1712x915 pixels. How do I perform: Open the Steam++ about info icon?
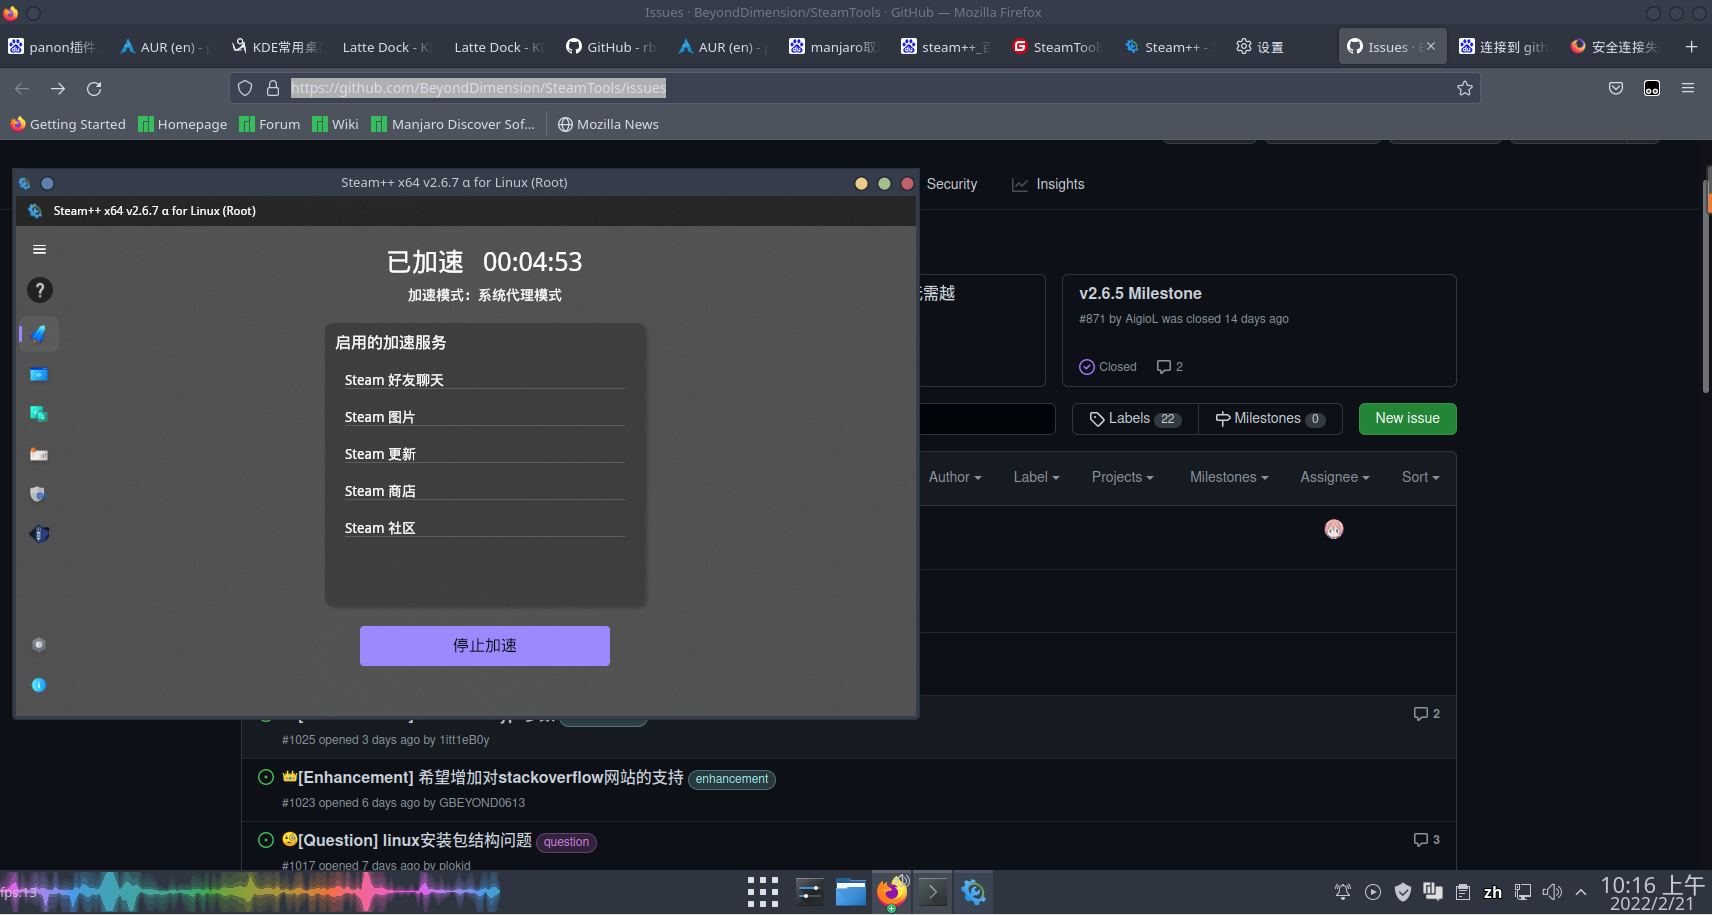tap(39, 685)
